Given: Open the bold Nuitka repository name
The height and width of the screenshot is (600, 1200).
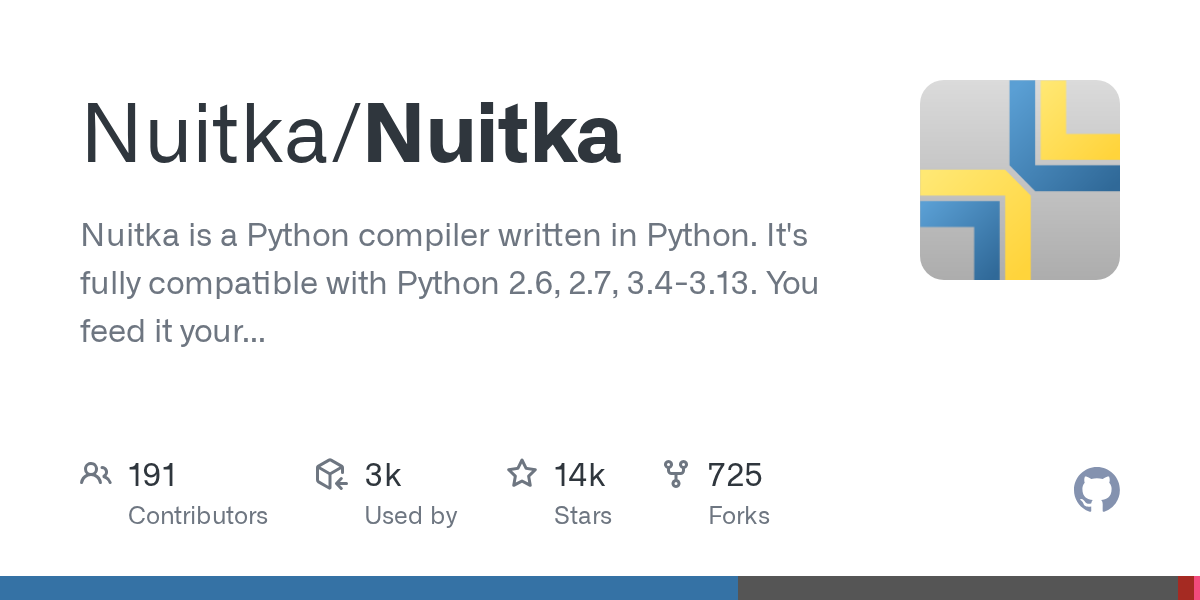Looking at the screenshot, I should [x=492, y=135].
